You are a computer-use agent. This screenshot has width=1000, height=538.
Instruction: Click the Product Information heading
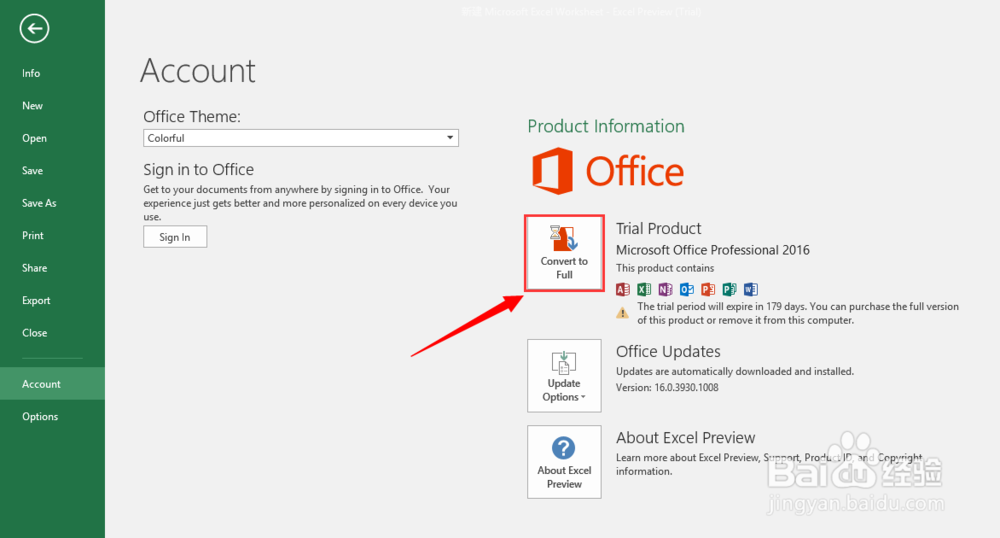point(606,126)
